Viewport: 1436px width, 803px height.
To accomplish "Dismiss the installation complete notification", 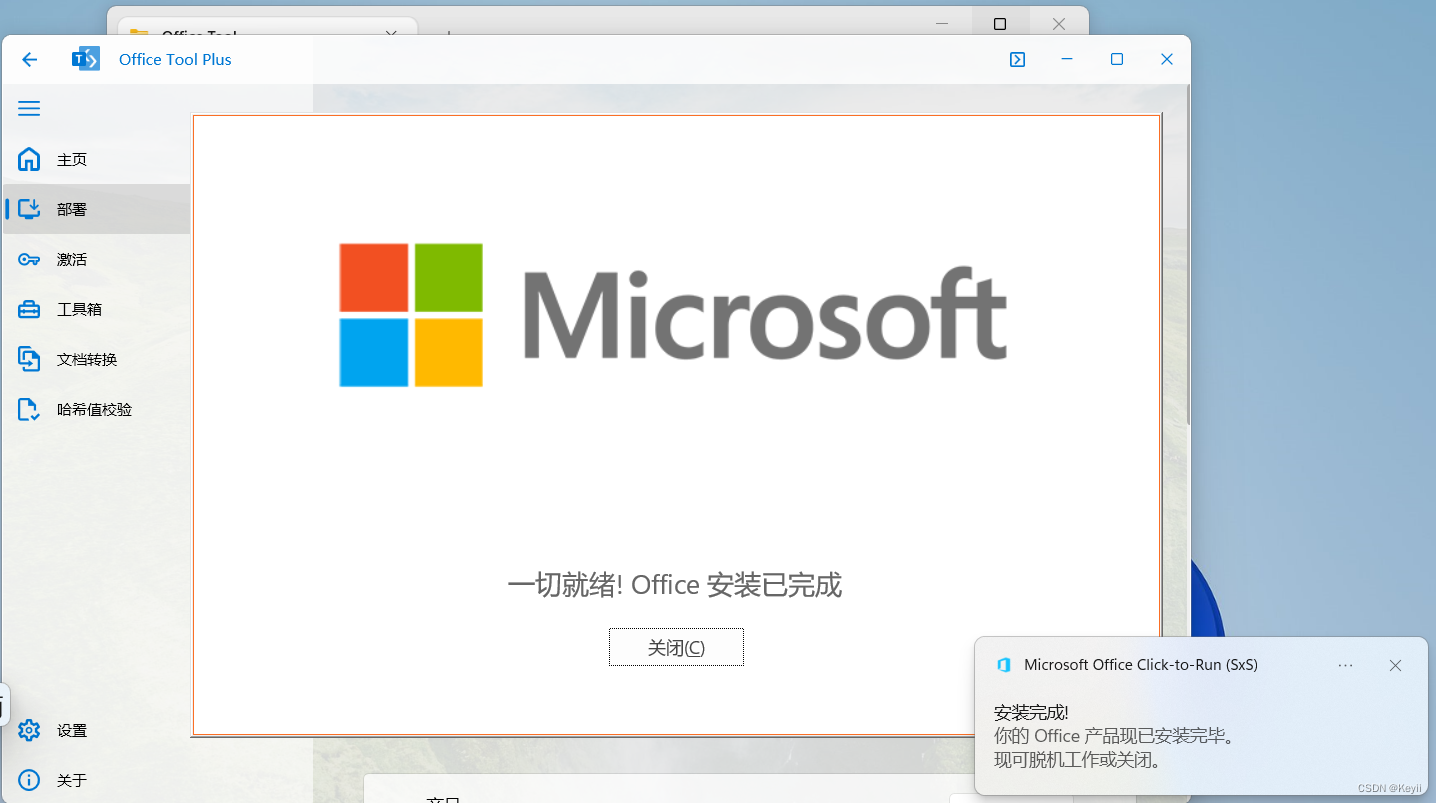I will 1395,665.
